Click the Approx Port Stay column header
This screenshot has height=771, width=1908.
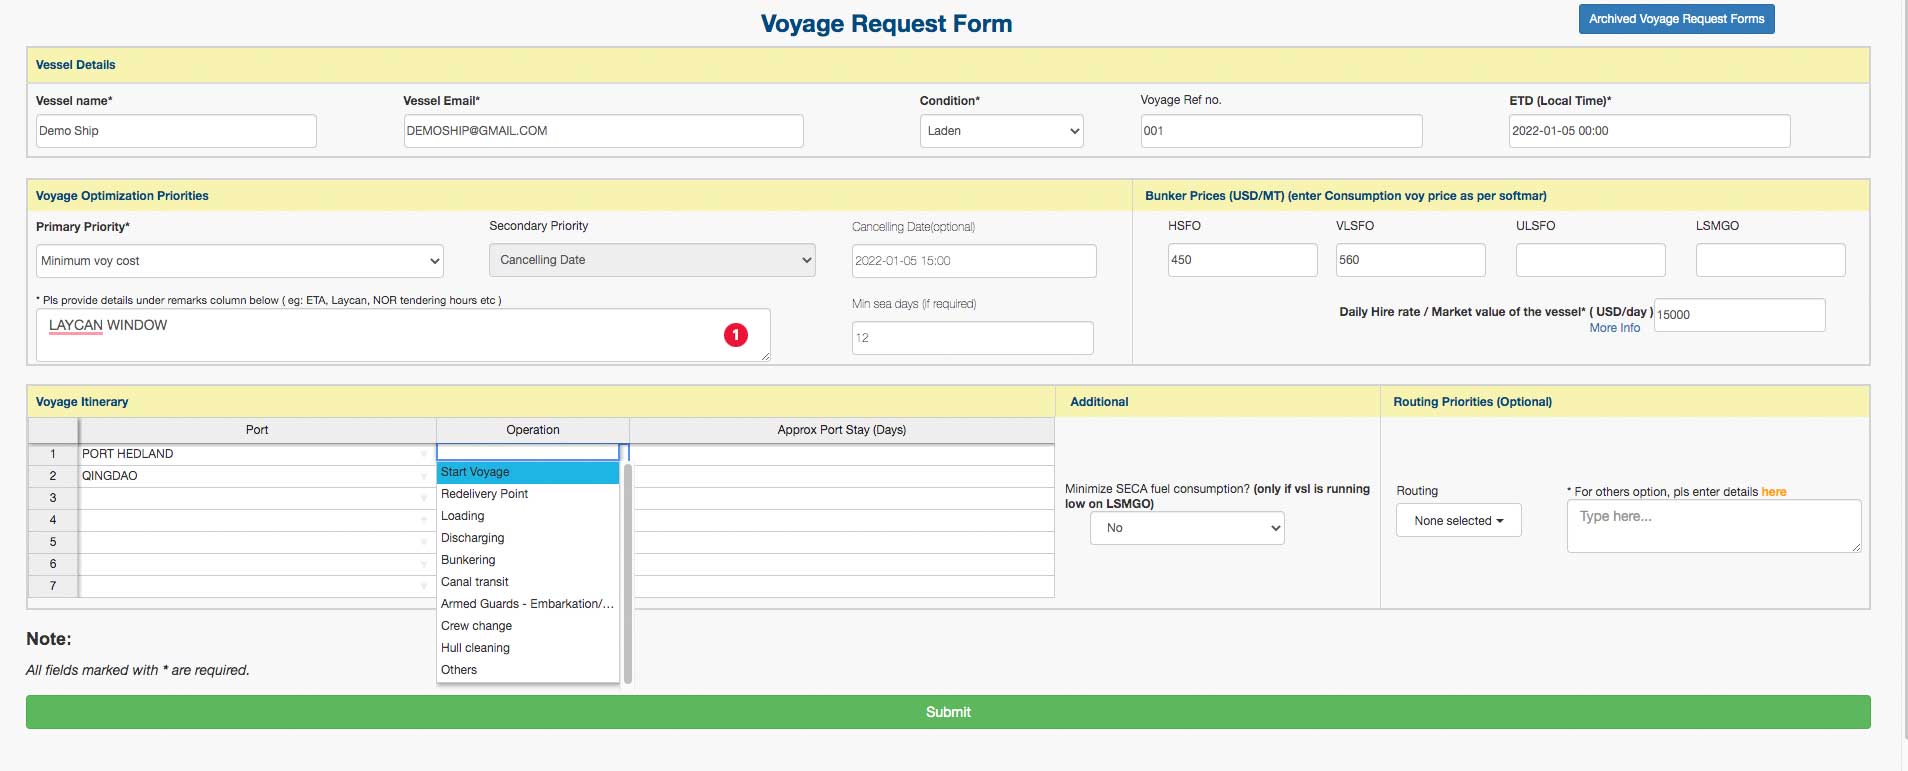tap(842, 430)
